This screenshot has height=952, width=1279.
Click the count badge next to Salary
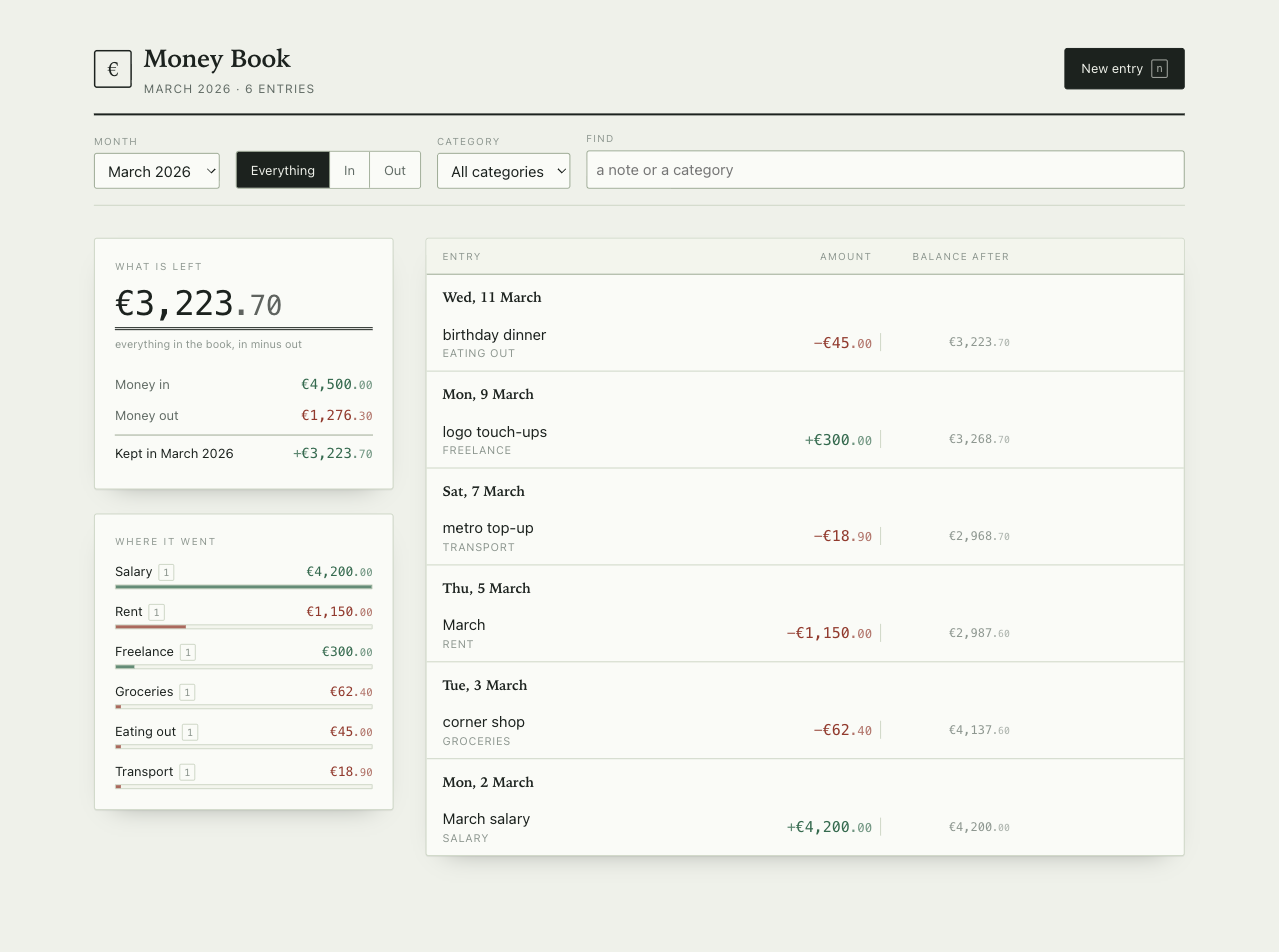166,572
